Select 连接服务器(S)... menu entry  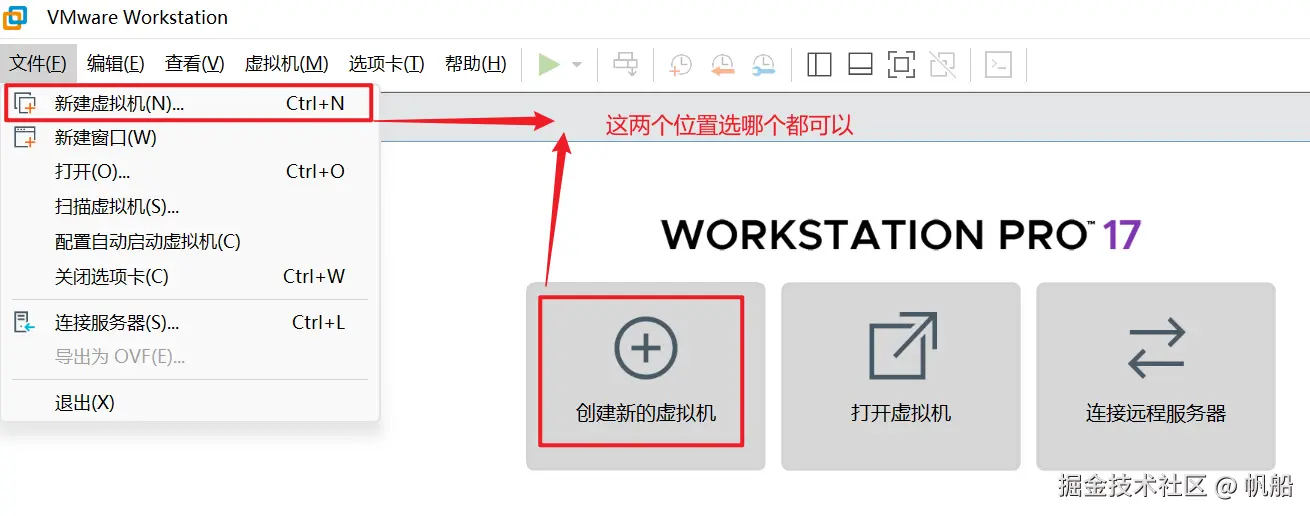coord(190,322)
